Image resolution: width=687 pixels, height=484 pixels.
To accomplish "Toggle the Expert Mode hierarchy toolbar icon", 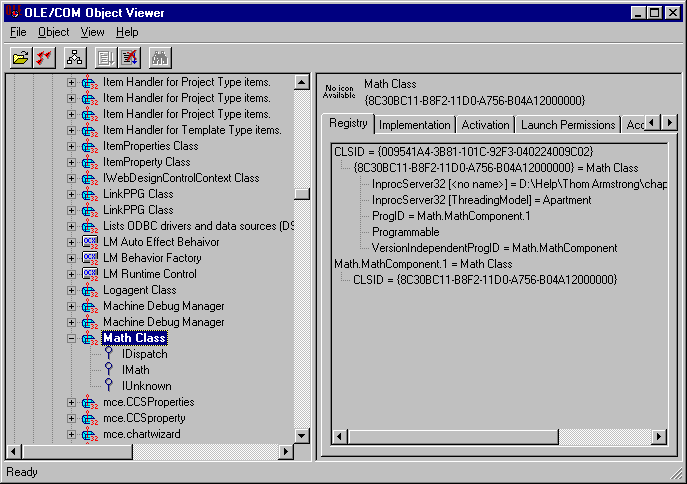I will coord(75,57).
